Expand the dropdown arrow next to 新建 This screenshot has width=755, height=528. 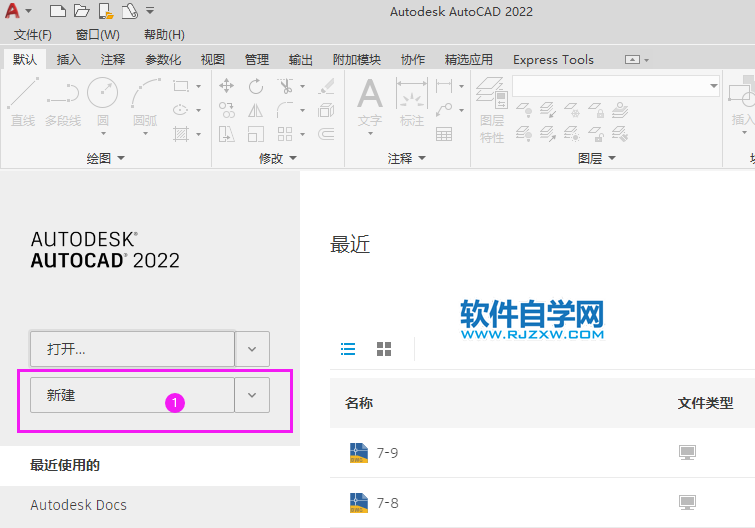coord(252,395)
